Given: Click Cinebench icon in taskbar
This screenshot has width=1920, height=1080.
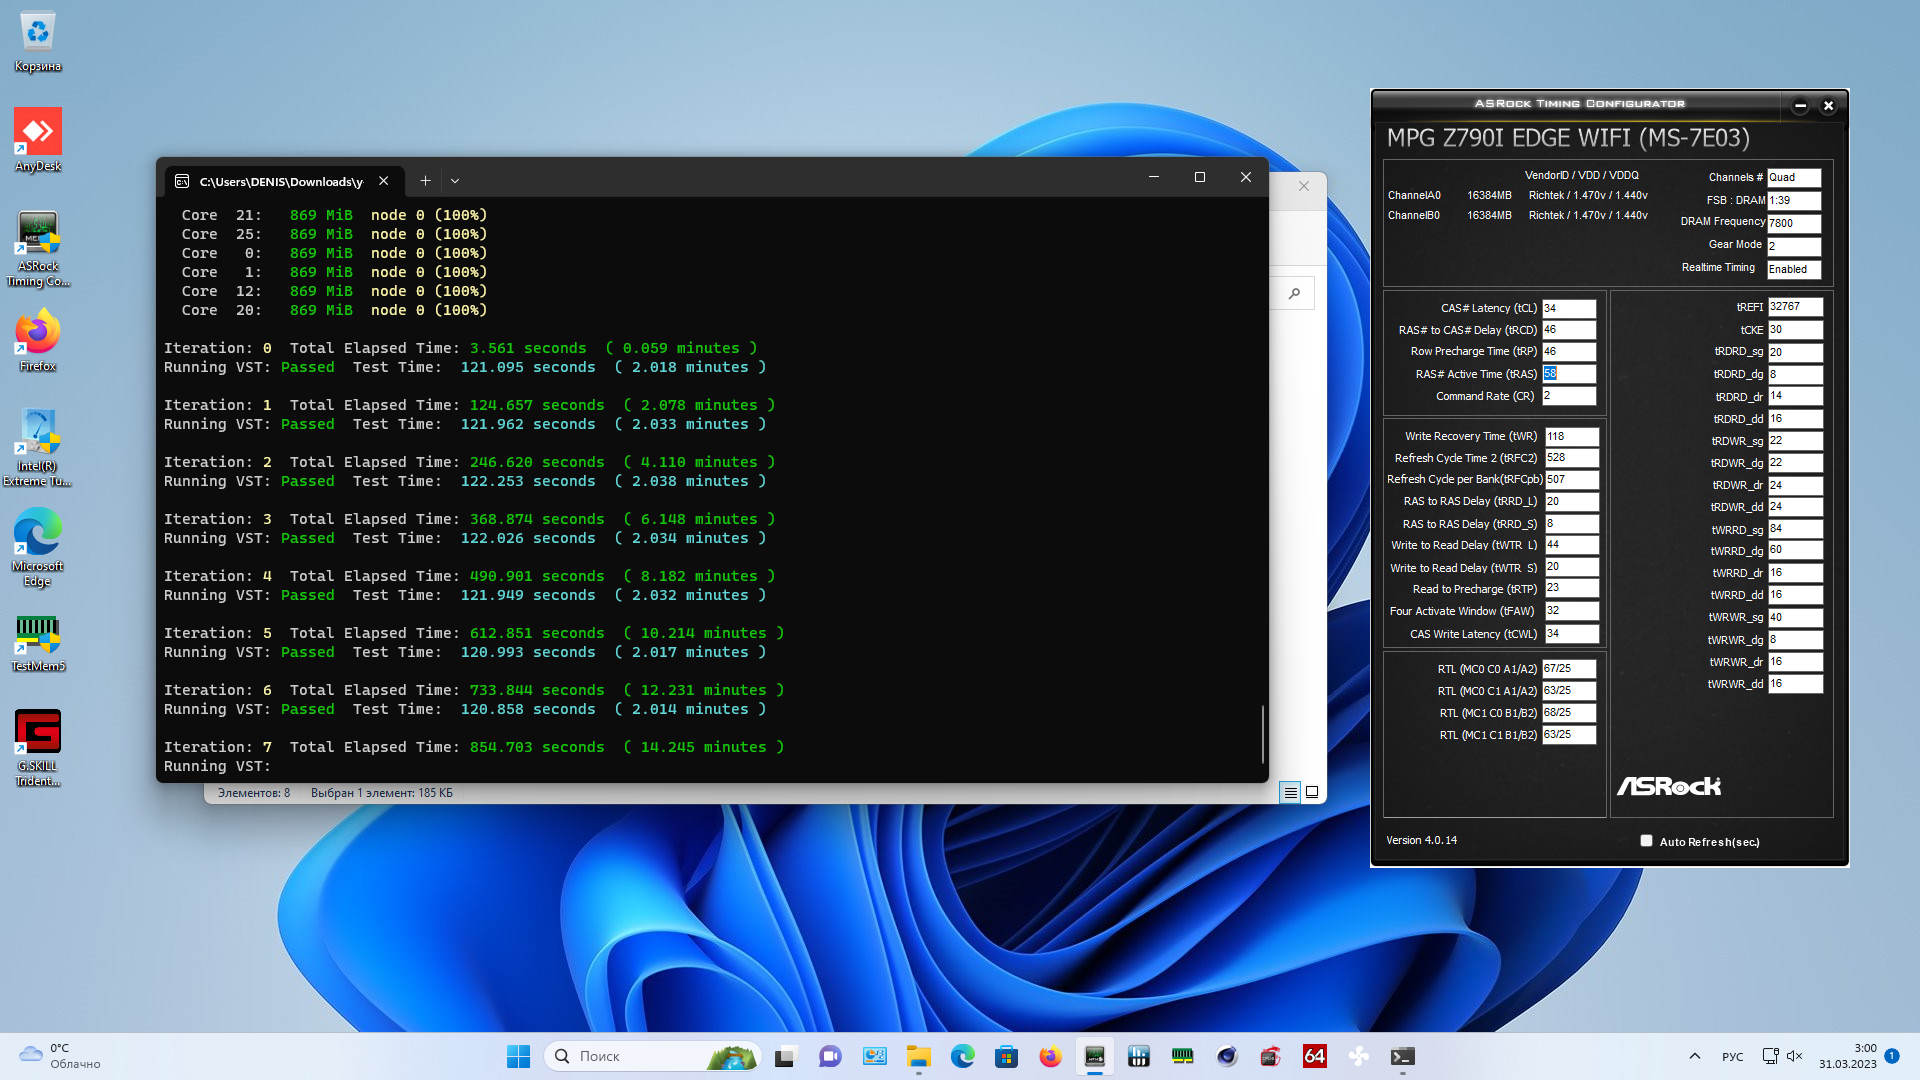Looking at the screenshot, I should tap(1227, 1056).
